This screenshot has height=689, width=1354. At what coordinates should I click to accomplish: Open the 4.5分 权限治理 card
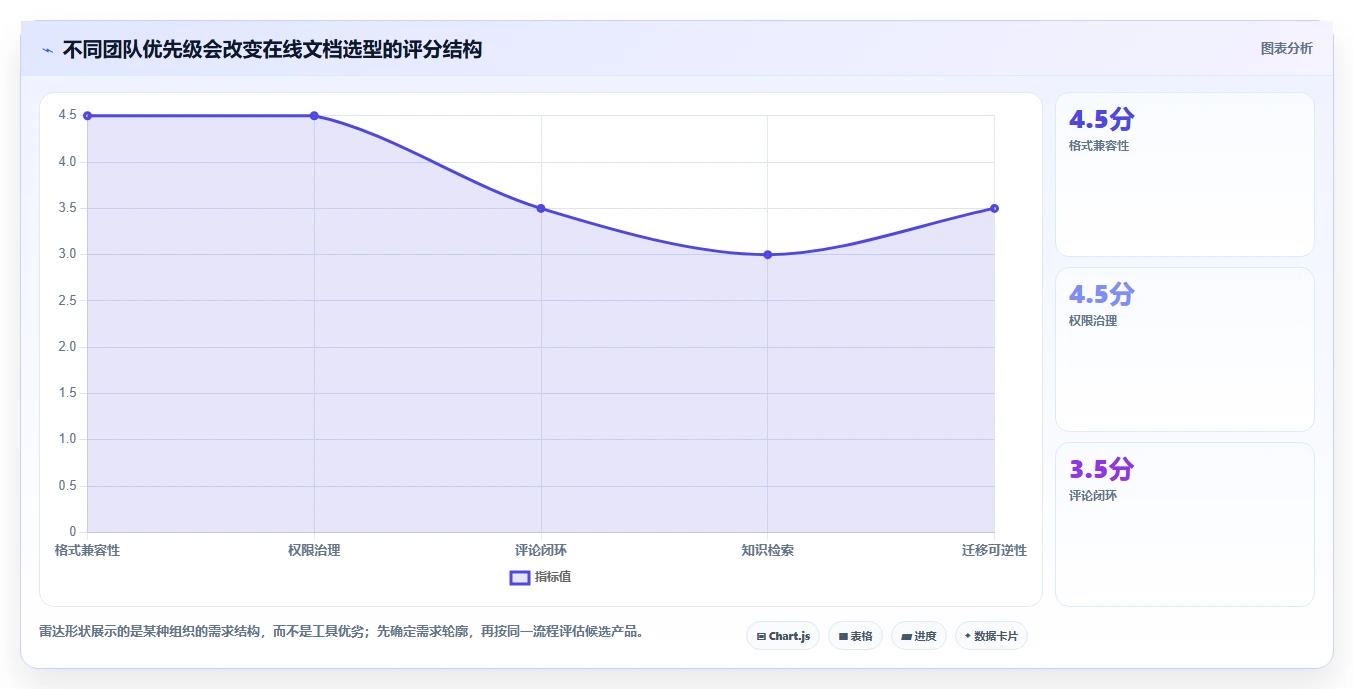(x=1185, y=350)
